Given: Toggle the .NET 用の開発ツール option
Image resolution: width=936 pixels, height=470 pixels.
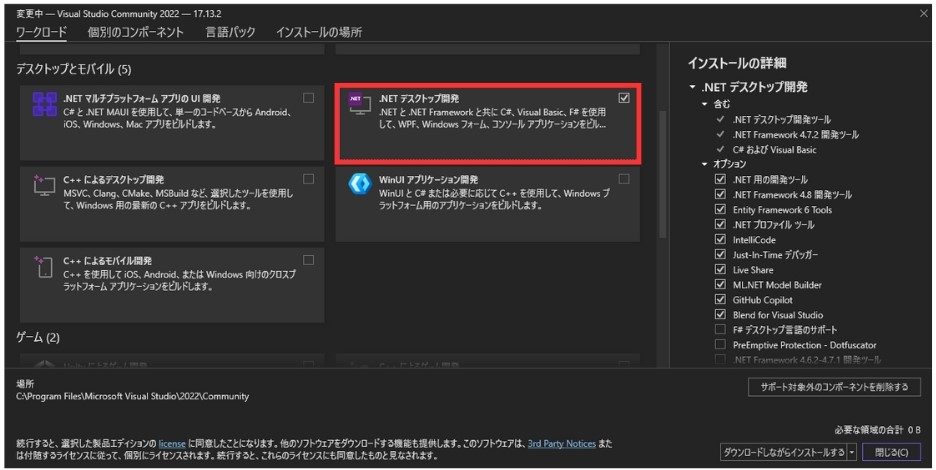Looking at the screenshot, I should (721, 179).
